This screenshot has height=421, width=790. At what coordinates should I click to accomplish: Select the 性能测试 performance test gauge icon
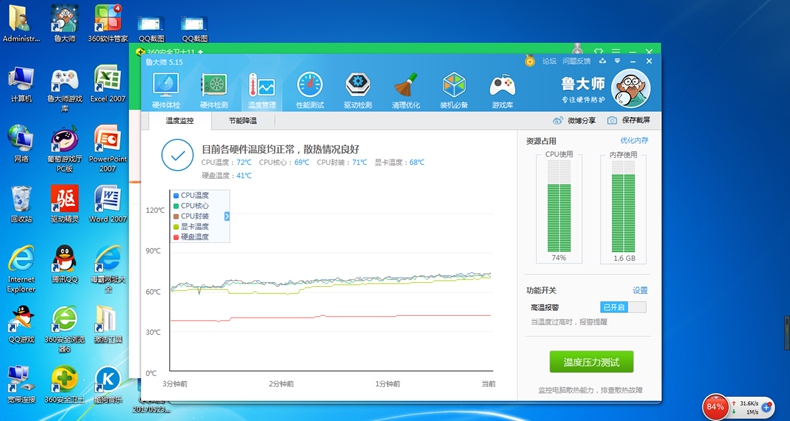point(310,87)
